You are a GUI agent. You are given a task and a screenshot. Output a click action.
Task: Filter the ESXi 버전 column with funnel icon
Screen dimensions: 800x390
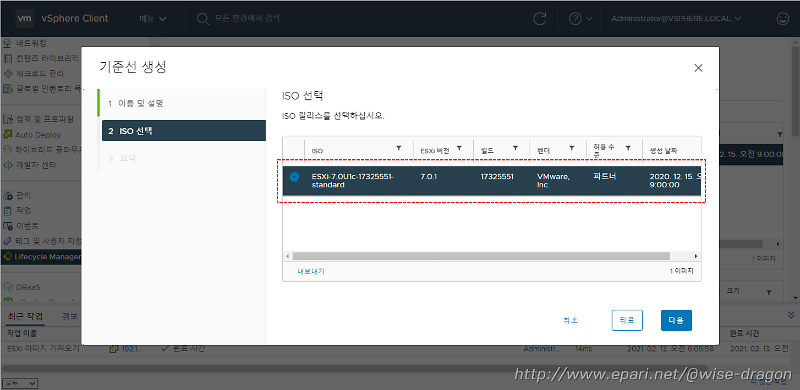point(459,148)
